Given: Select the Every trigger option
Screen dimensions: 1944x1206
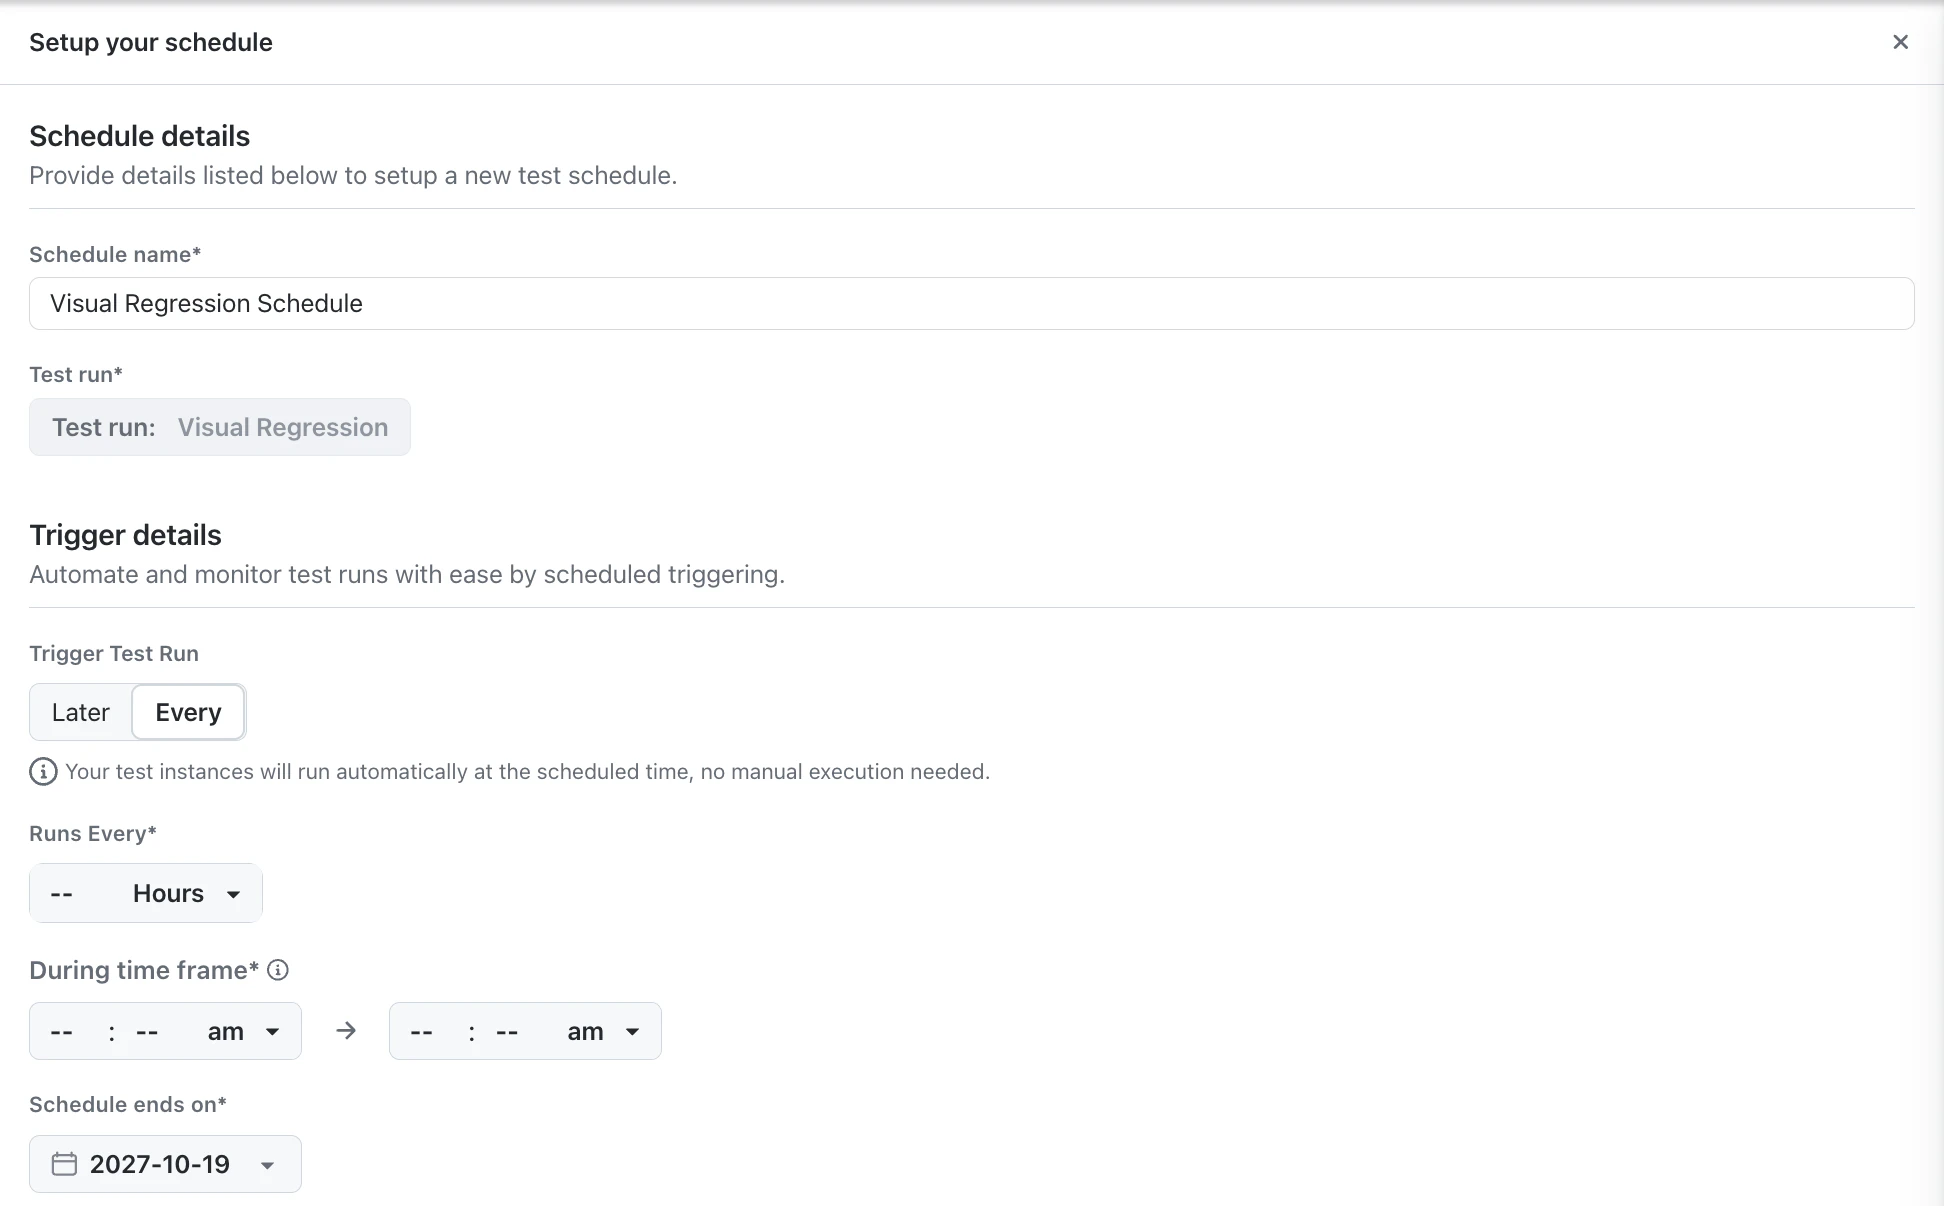Looking at the screenshot, I should pos(188,712).
